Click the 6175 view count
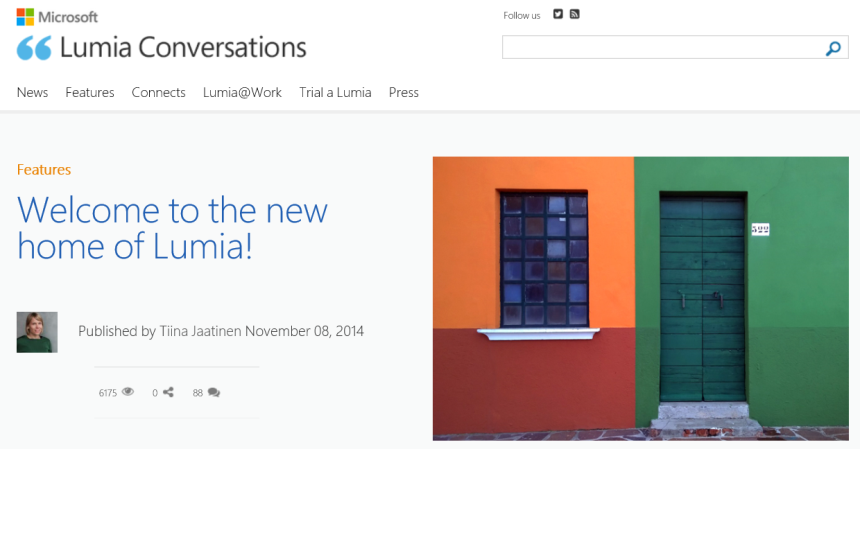The height and width of the screenshot is (560, 860). [x=108, y=393]
